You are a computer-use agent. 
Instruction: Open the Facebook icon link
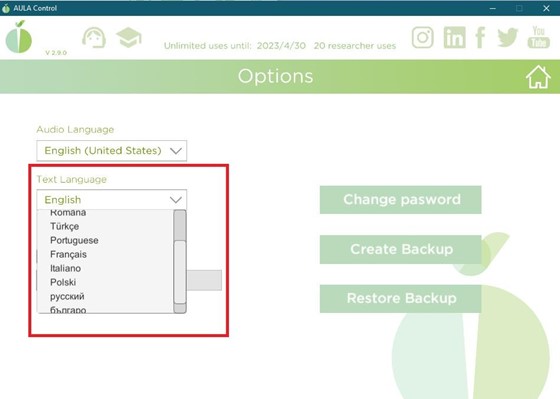[x=480, y=37]
